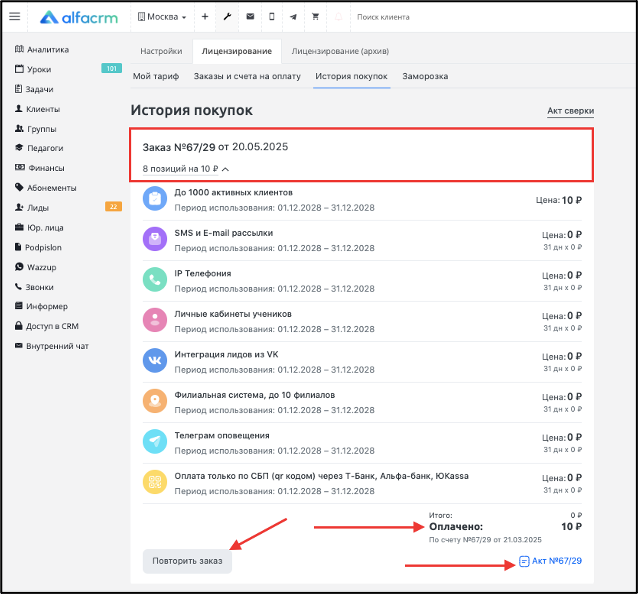Open Звонки sidebar section
This screenshot has width=639, height=595.
34,287
